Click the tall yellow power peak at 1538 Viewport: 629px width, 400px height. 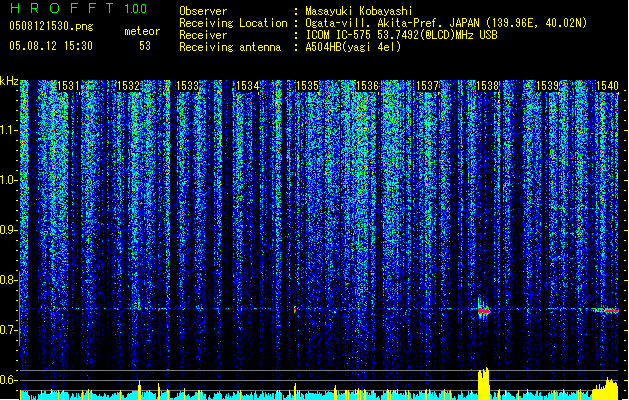[484, 384]
